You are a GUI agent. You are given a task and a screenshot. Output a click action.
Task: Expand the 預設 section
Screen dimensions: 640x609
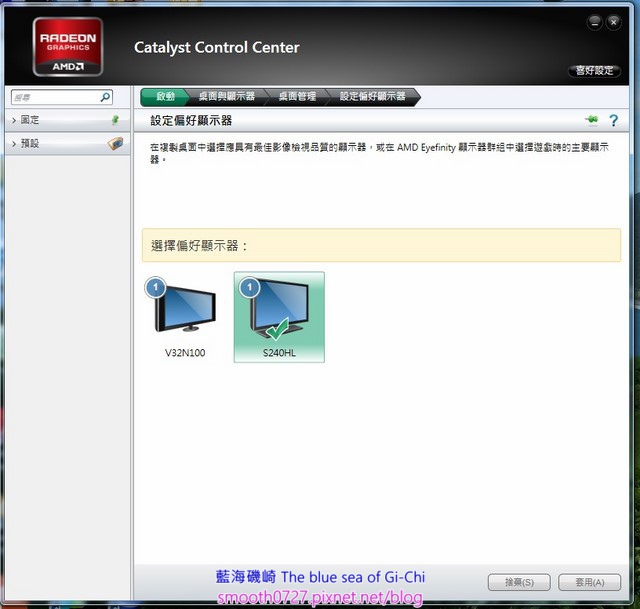[67, 144]
